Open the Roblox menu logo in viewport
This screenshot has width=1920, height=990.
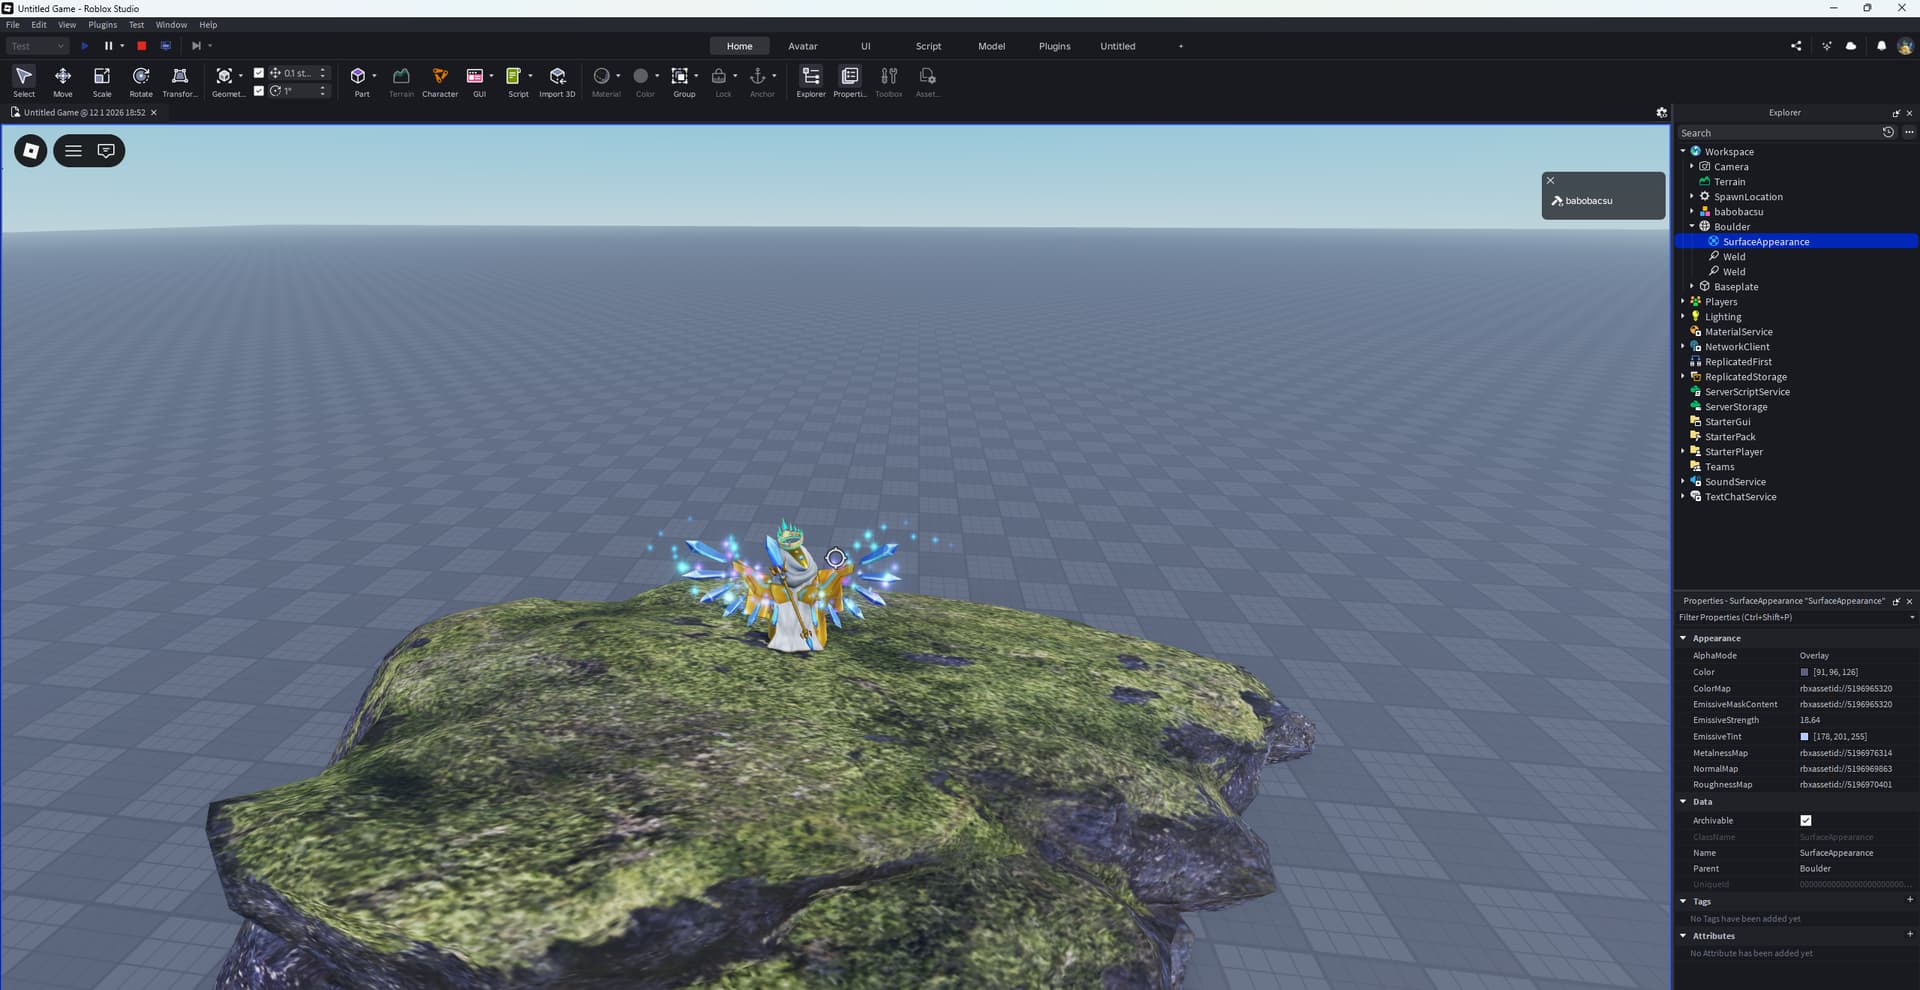31,151
